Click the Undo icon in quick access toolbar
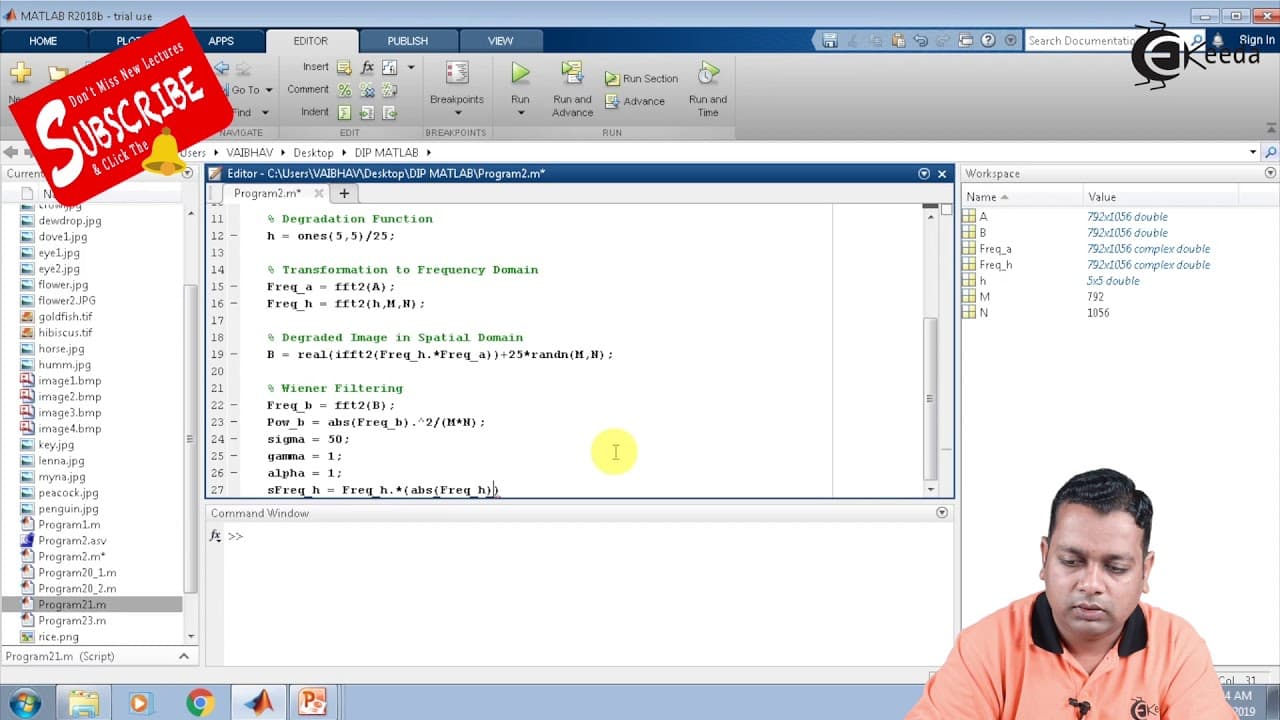The height and width of the screenshot is (720, 1280). pyautogui.click(x=920, y=41)
